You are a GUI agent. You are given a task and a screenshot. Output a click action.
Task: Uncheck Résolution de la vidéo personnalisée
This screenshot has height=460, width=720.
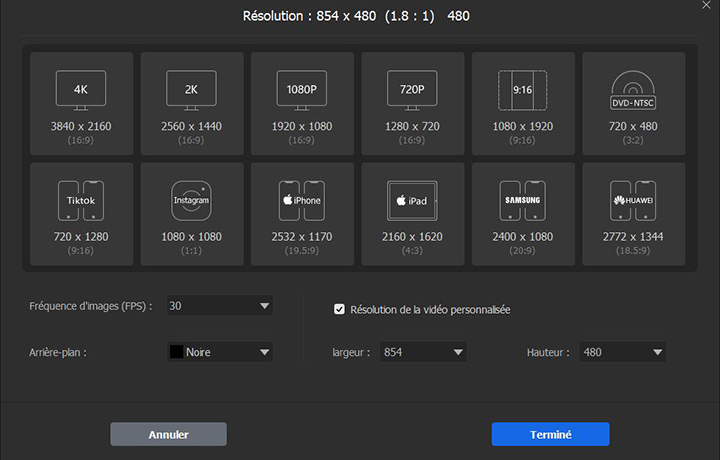339,309
